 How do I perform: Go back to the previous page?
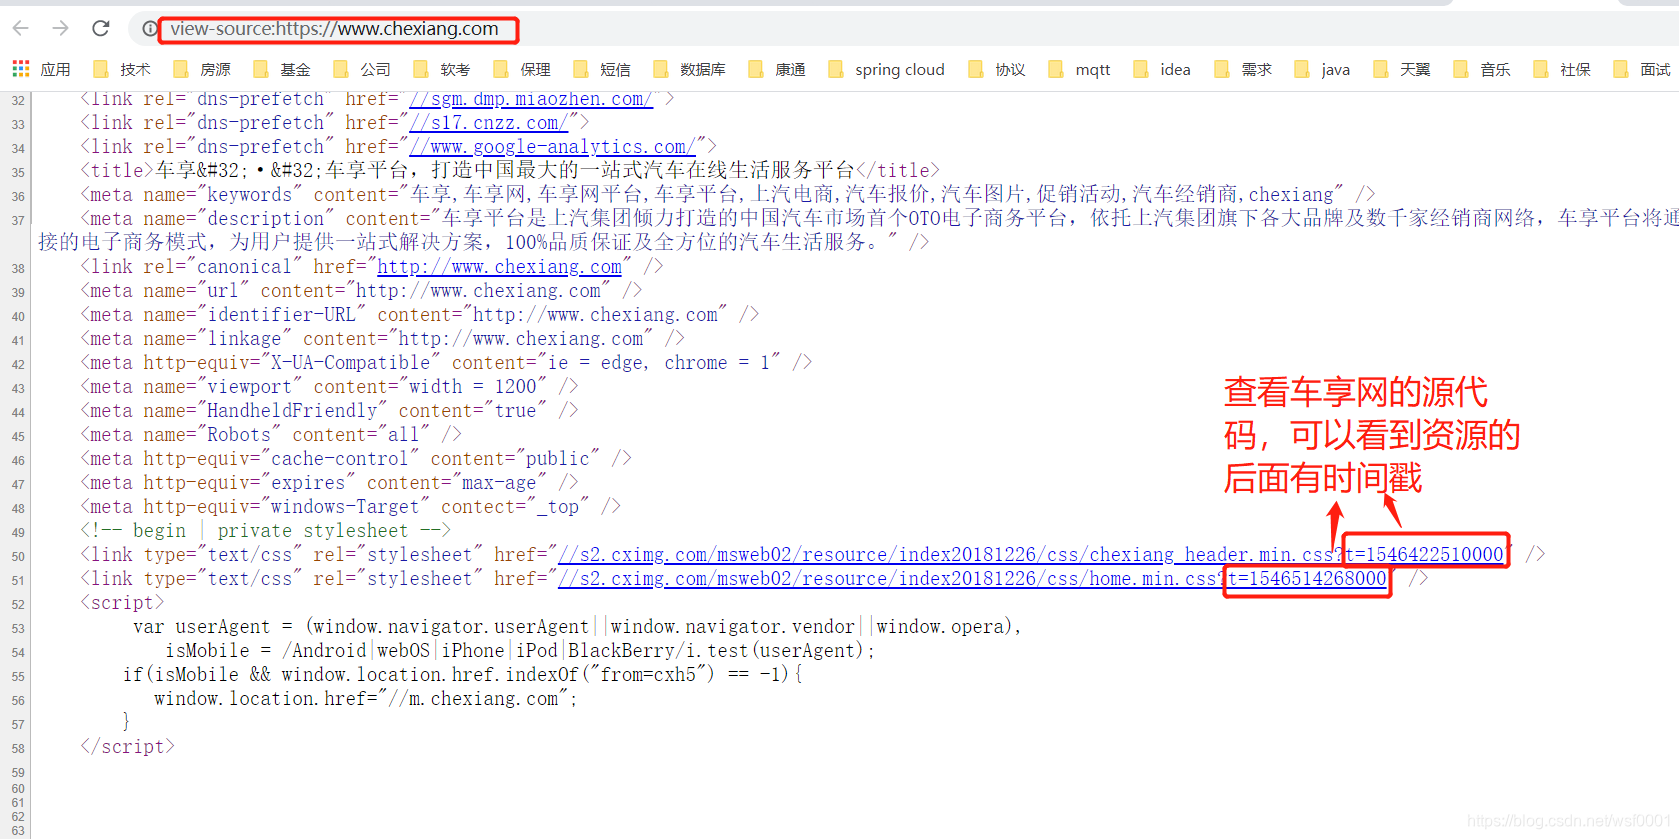(x=21, y=28)
